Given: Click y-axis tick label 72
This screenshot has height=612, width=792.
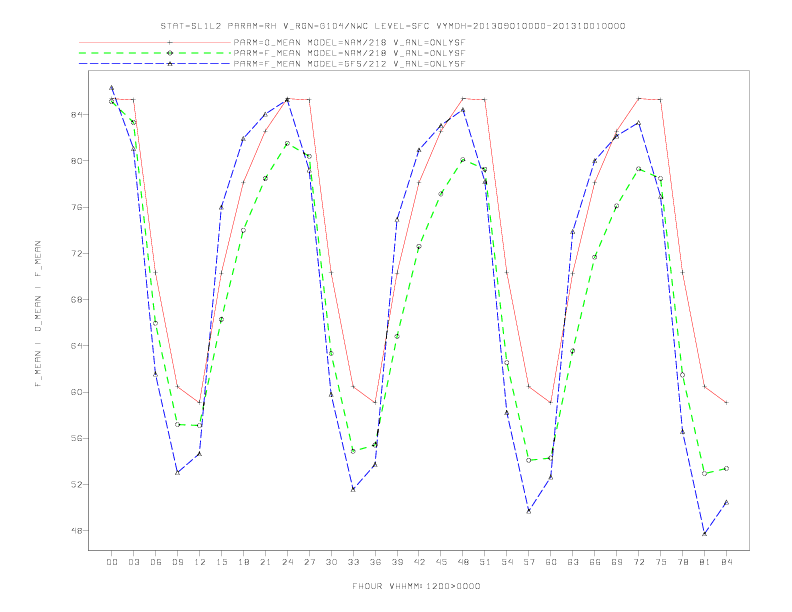Looking at the screenshot, I should pyautogui.click(x=76, y=253).
